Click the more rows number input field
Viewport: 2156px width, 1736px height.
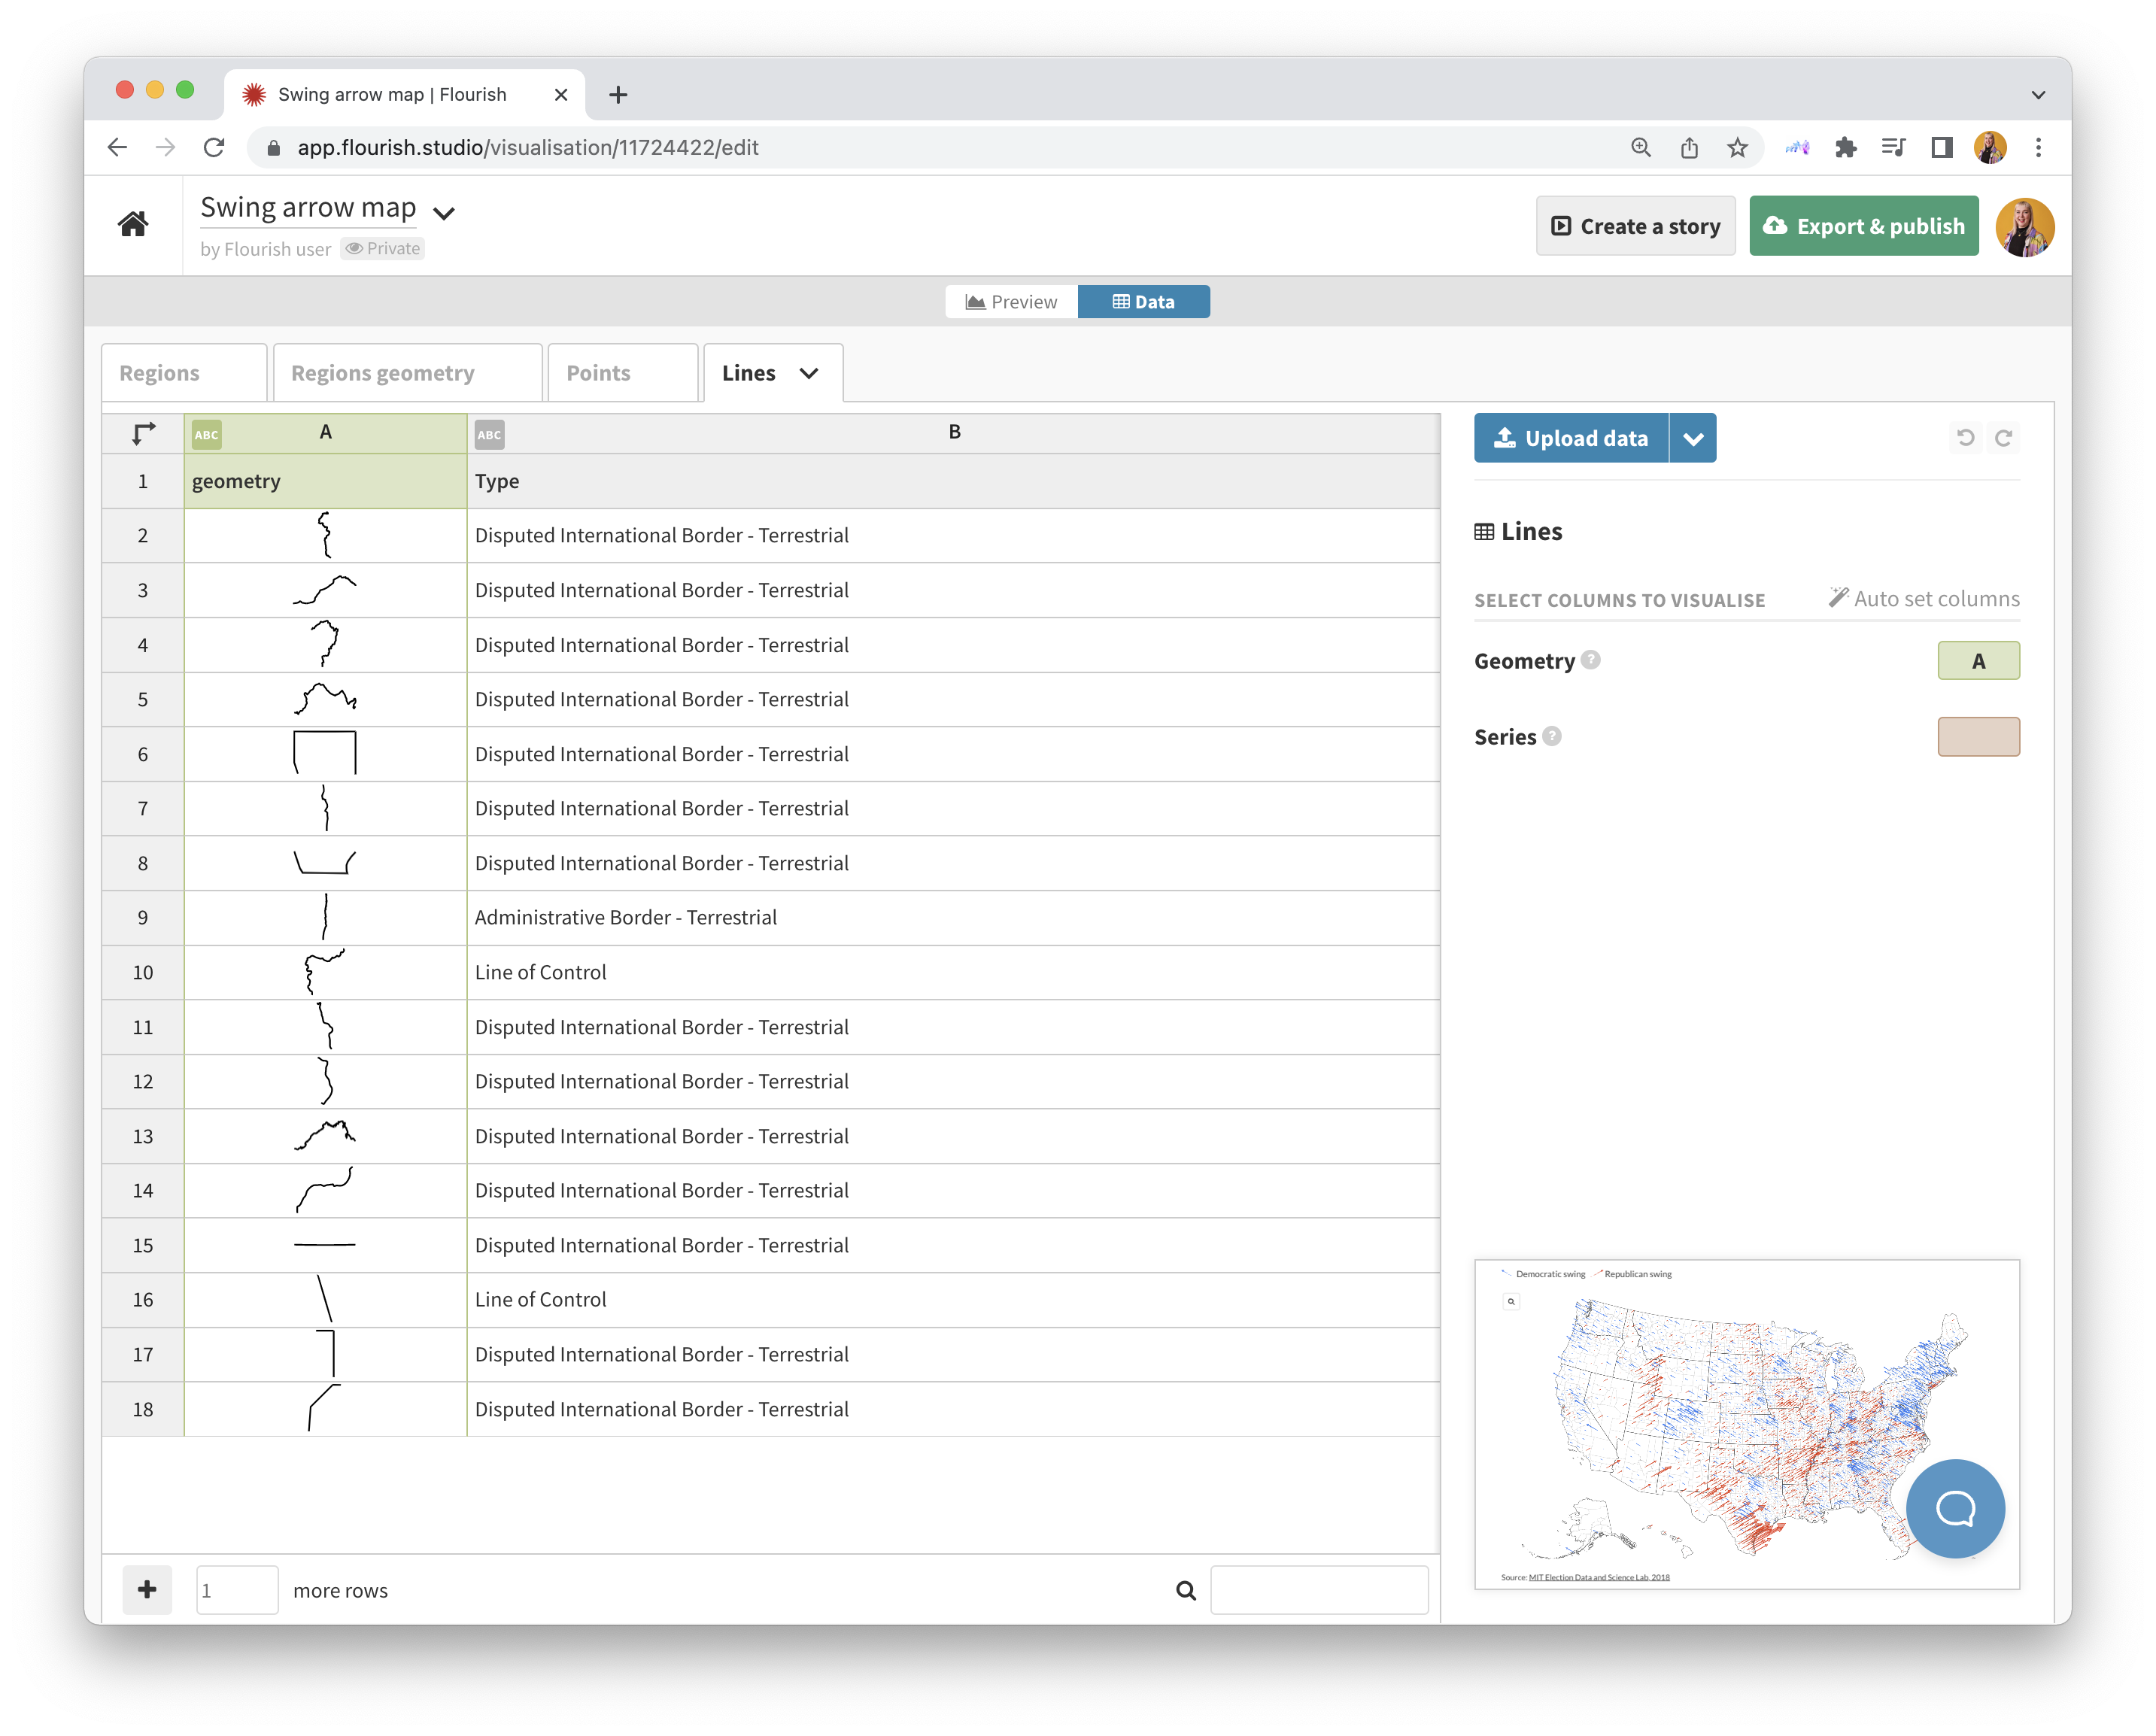coord(237,1589)
